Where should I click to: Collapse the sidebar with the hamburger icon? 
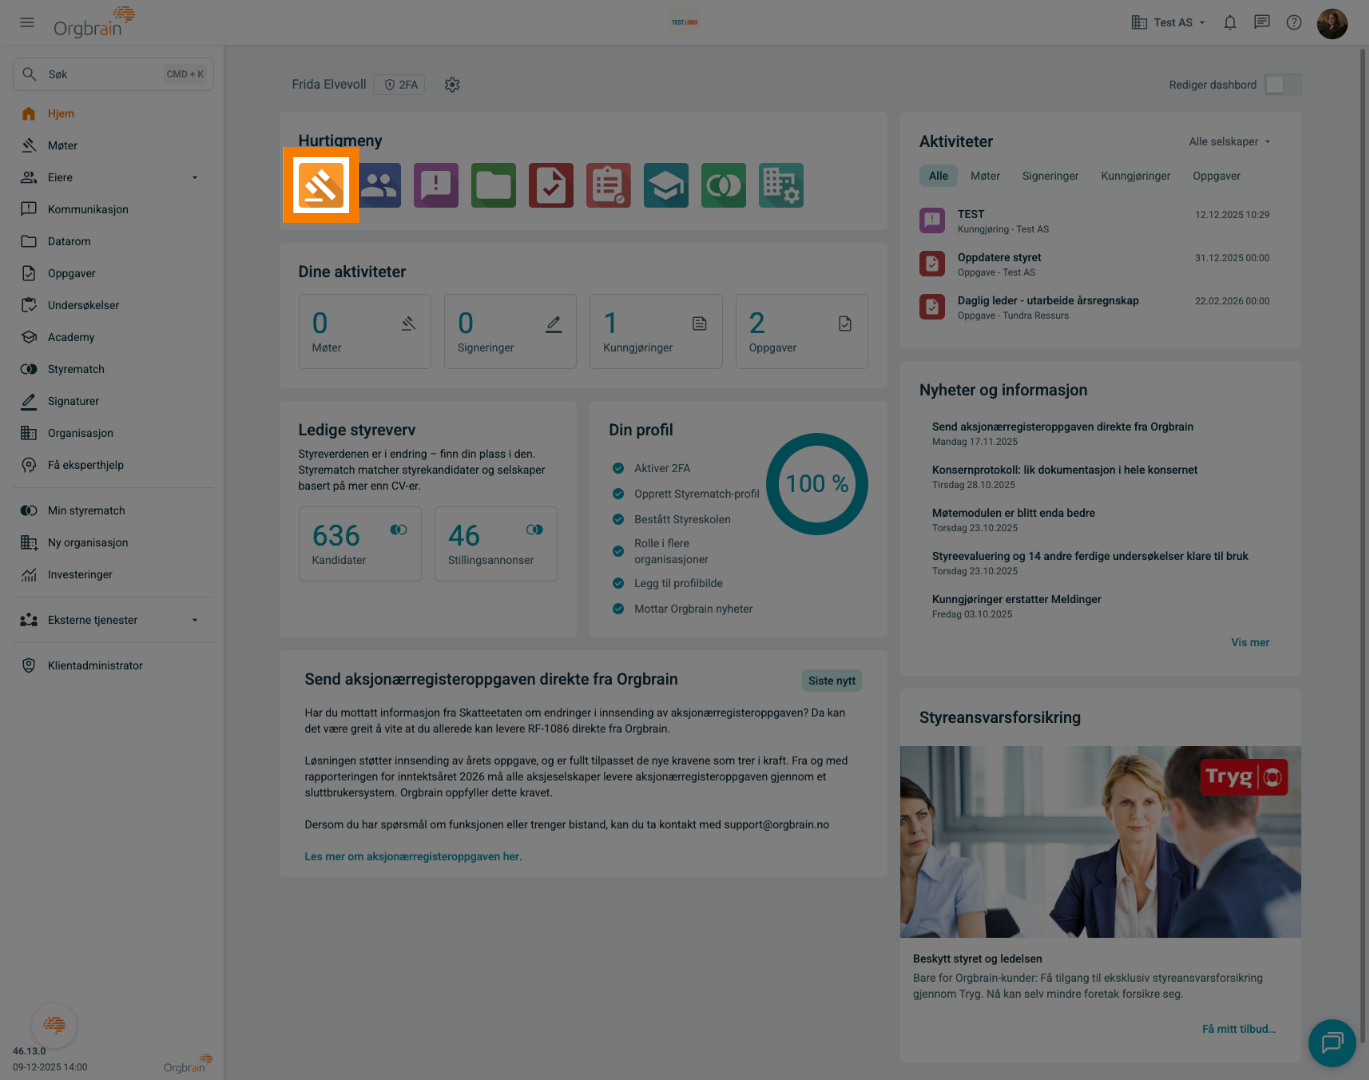[27, 22]
